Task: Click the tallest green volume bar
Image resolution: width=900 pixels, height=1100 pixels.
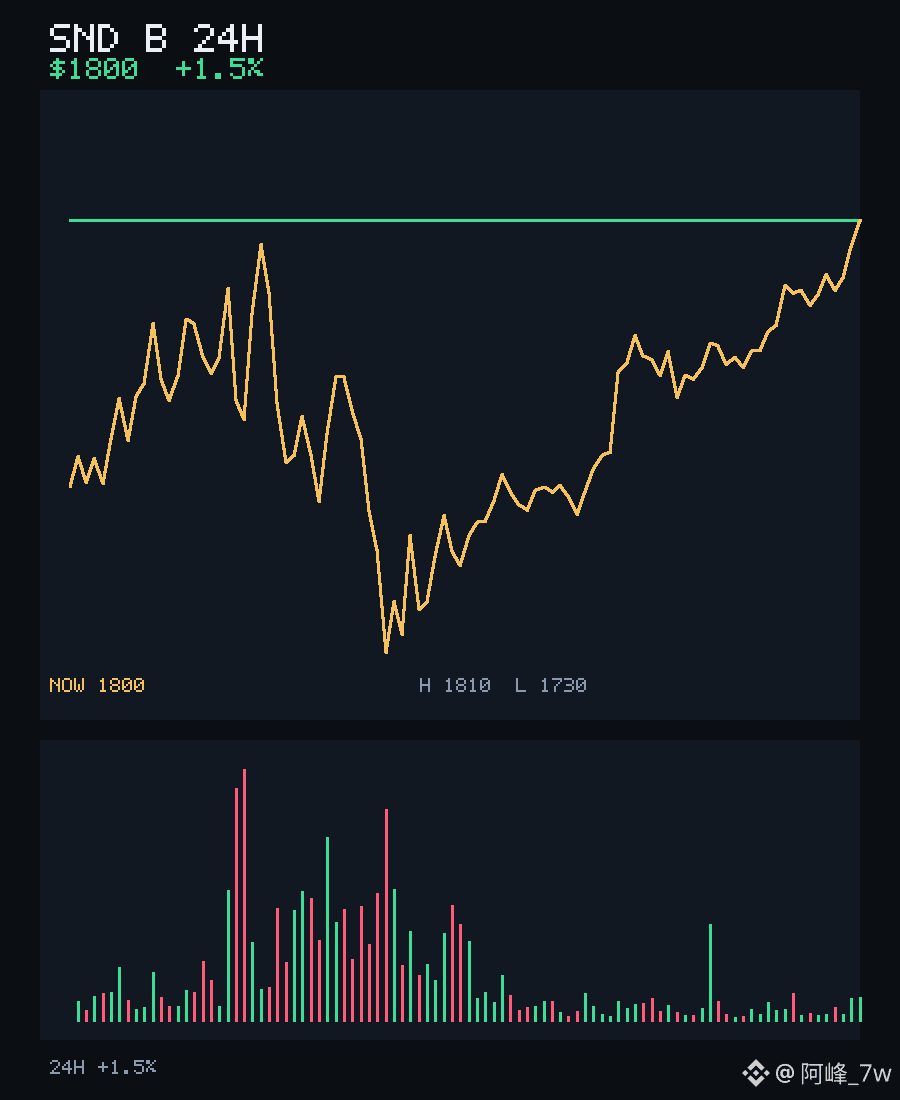Action: coord(328,929)
